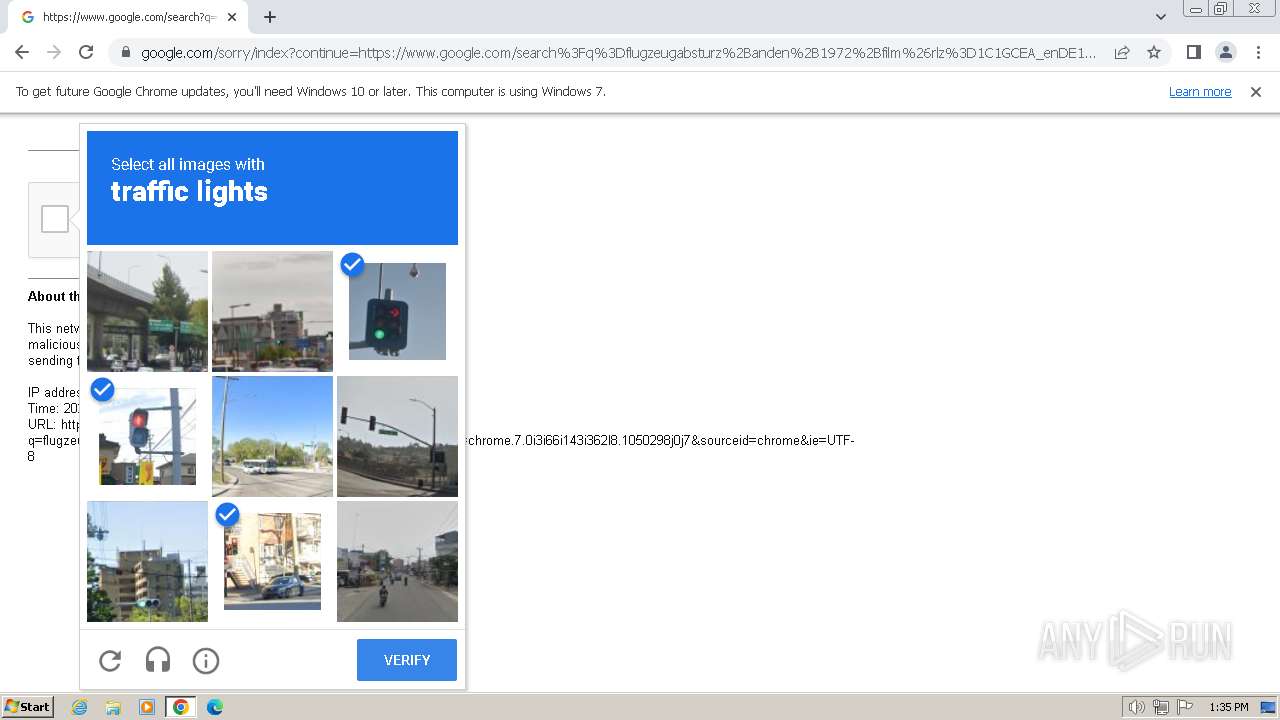
Task: Open the Chrome profile menu
Action: point(1226,52)
